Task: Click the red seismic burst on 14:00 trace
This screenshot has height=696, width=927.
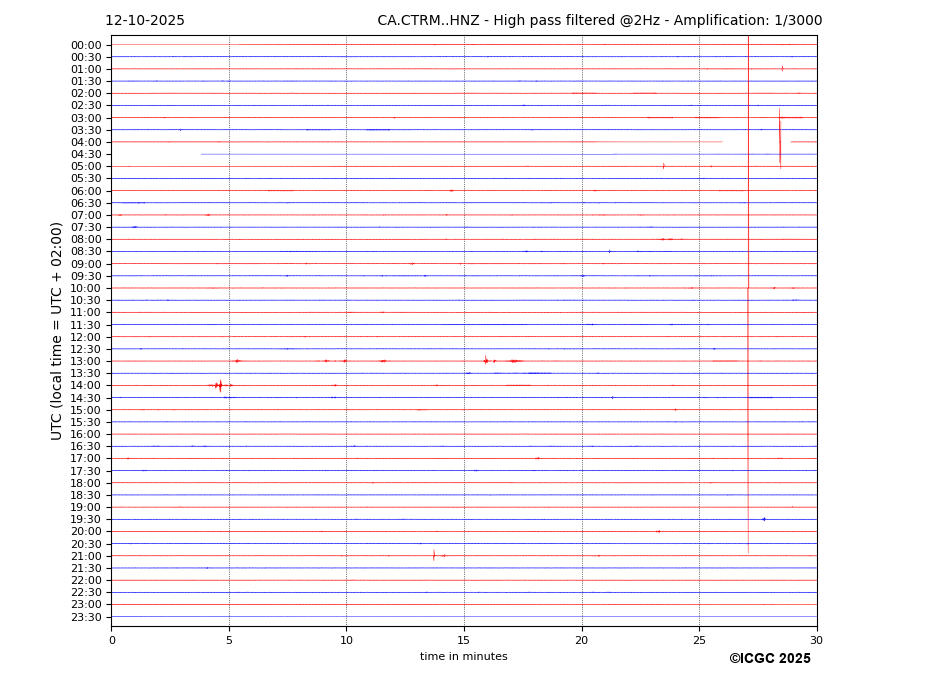Action: (219, 385)
